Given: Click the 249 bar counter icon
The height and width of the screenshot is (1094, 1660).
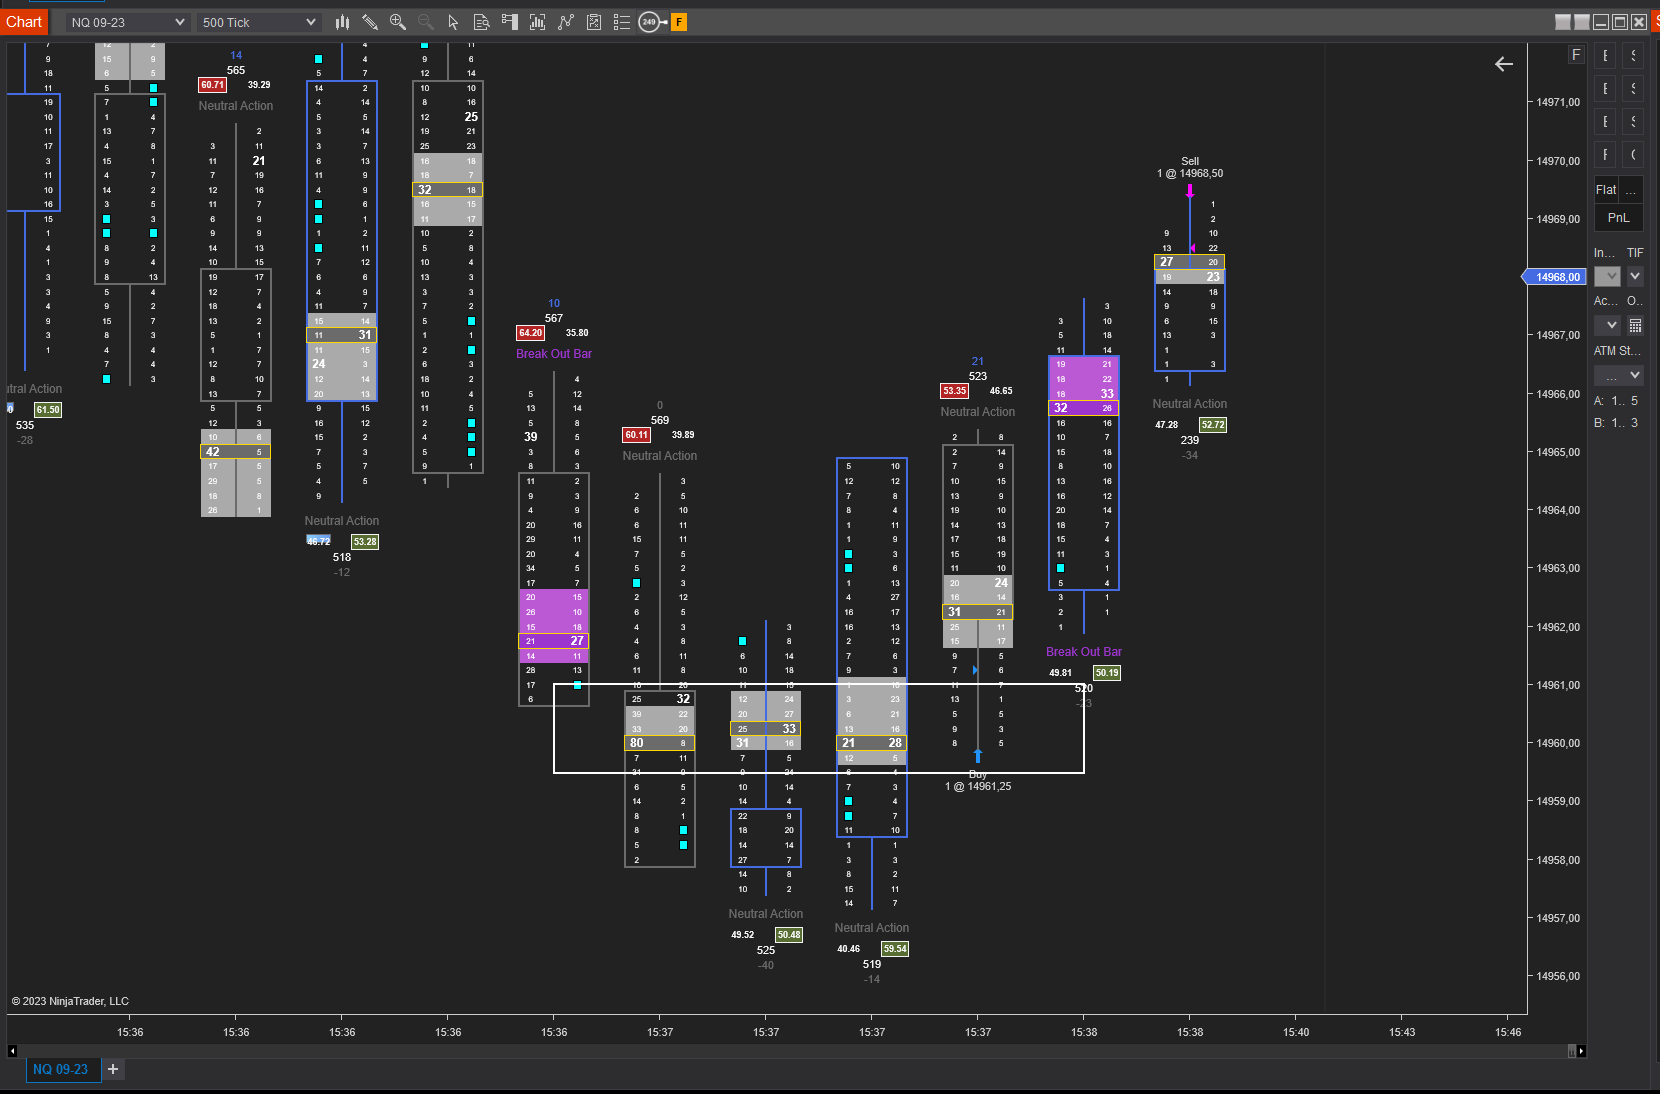Looking at the screenshot, I should [652, 22].
